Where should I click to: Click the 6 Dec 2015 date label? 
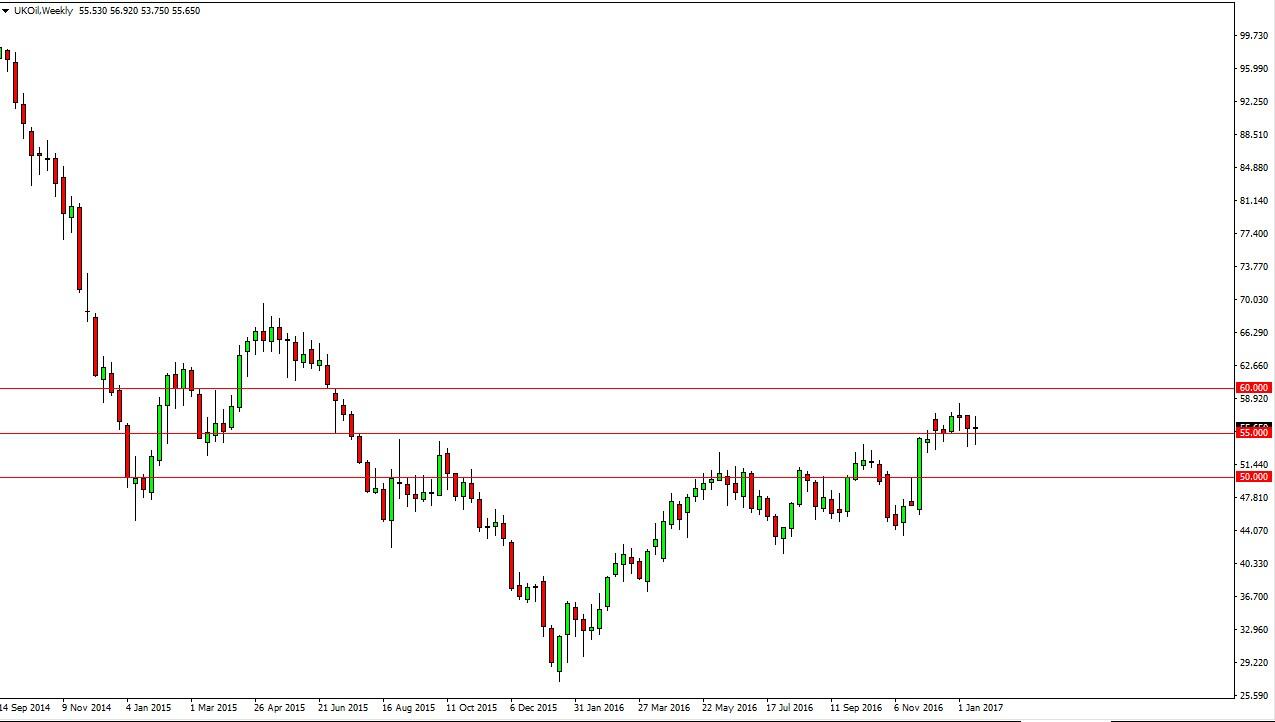click(x=533, y=708)
